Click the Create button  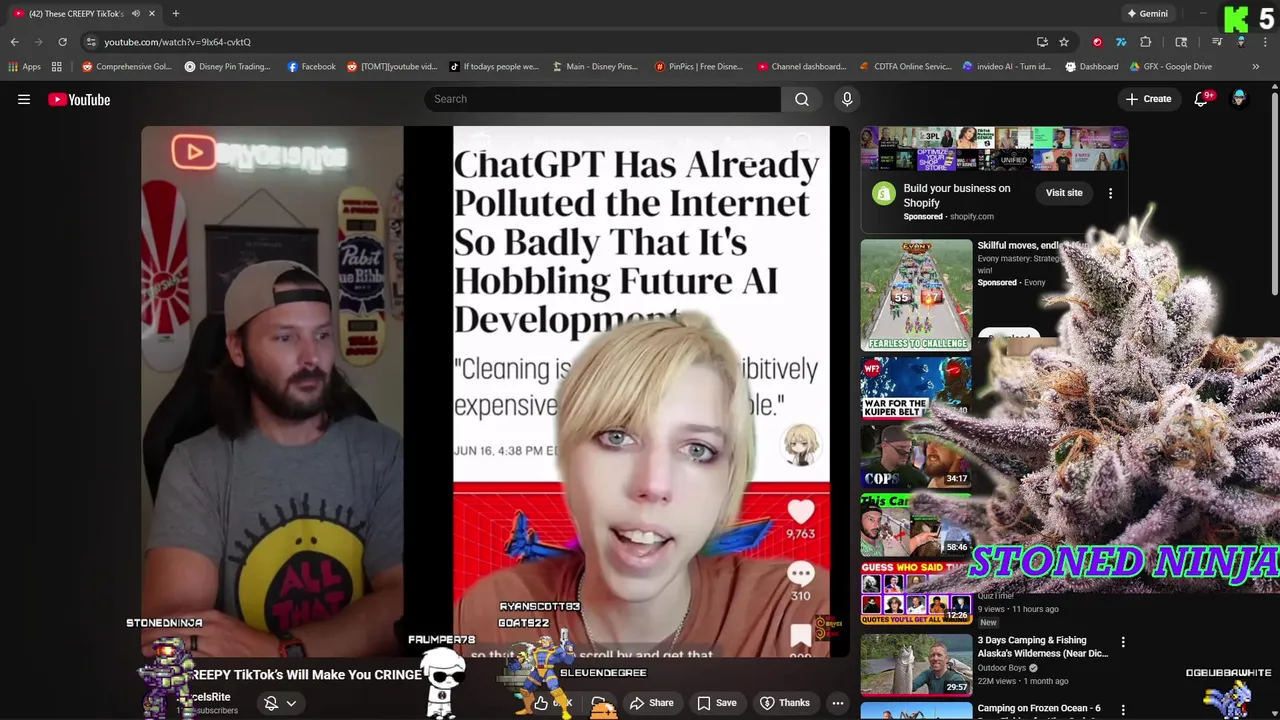click(1148, 99)
